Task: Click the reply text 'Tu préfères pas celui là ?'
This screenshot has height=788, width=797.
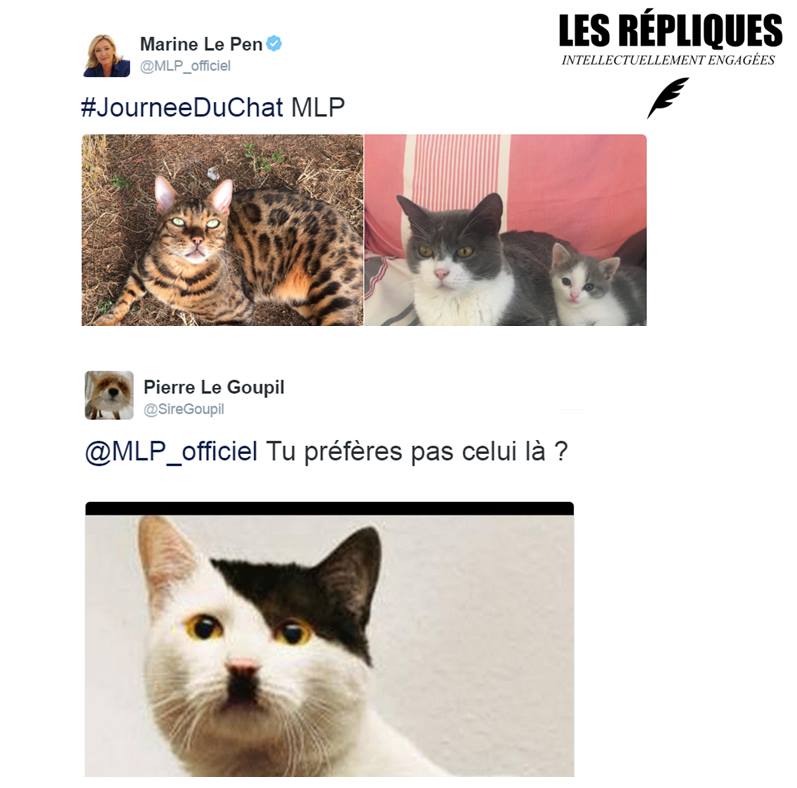Action: click(416, 451)
